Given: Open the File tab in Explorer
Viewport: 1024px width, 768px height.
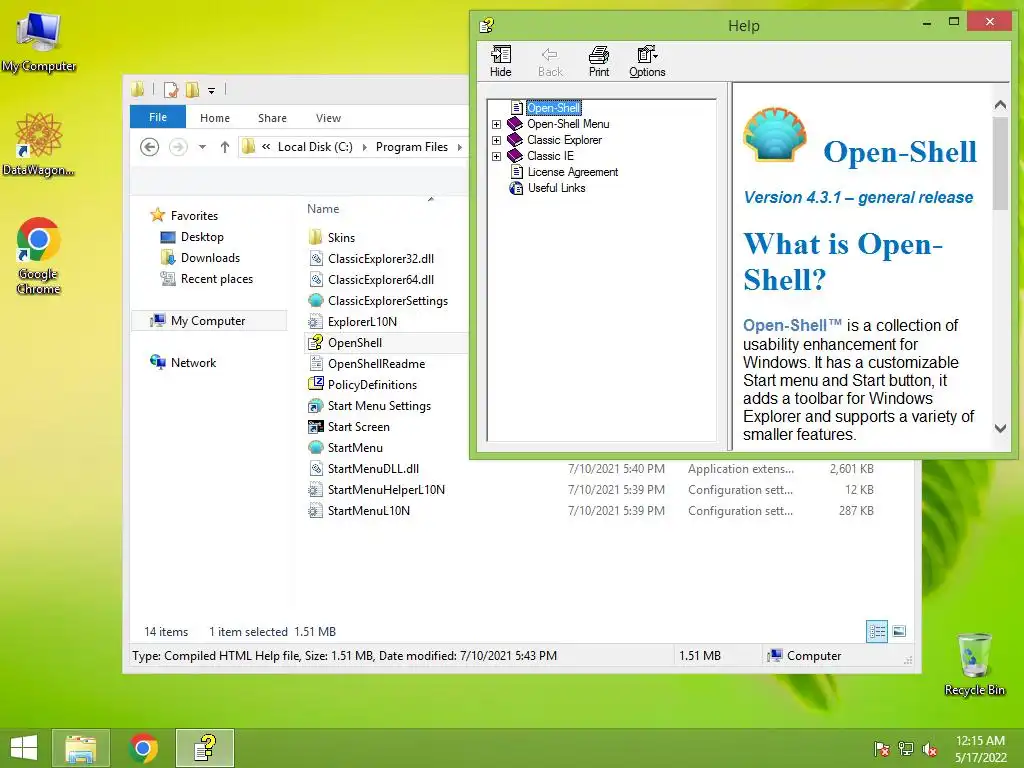Looking at the screenshot, I should point(157,117).
